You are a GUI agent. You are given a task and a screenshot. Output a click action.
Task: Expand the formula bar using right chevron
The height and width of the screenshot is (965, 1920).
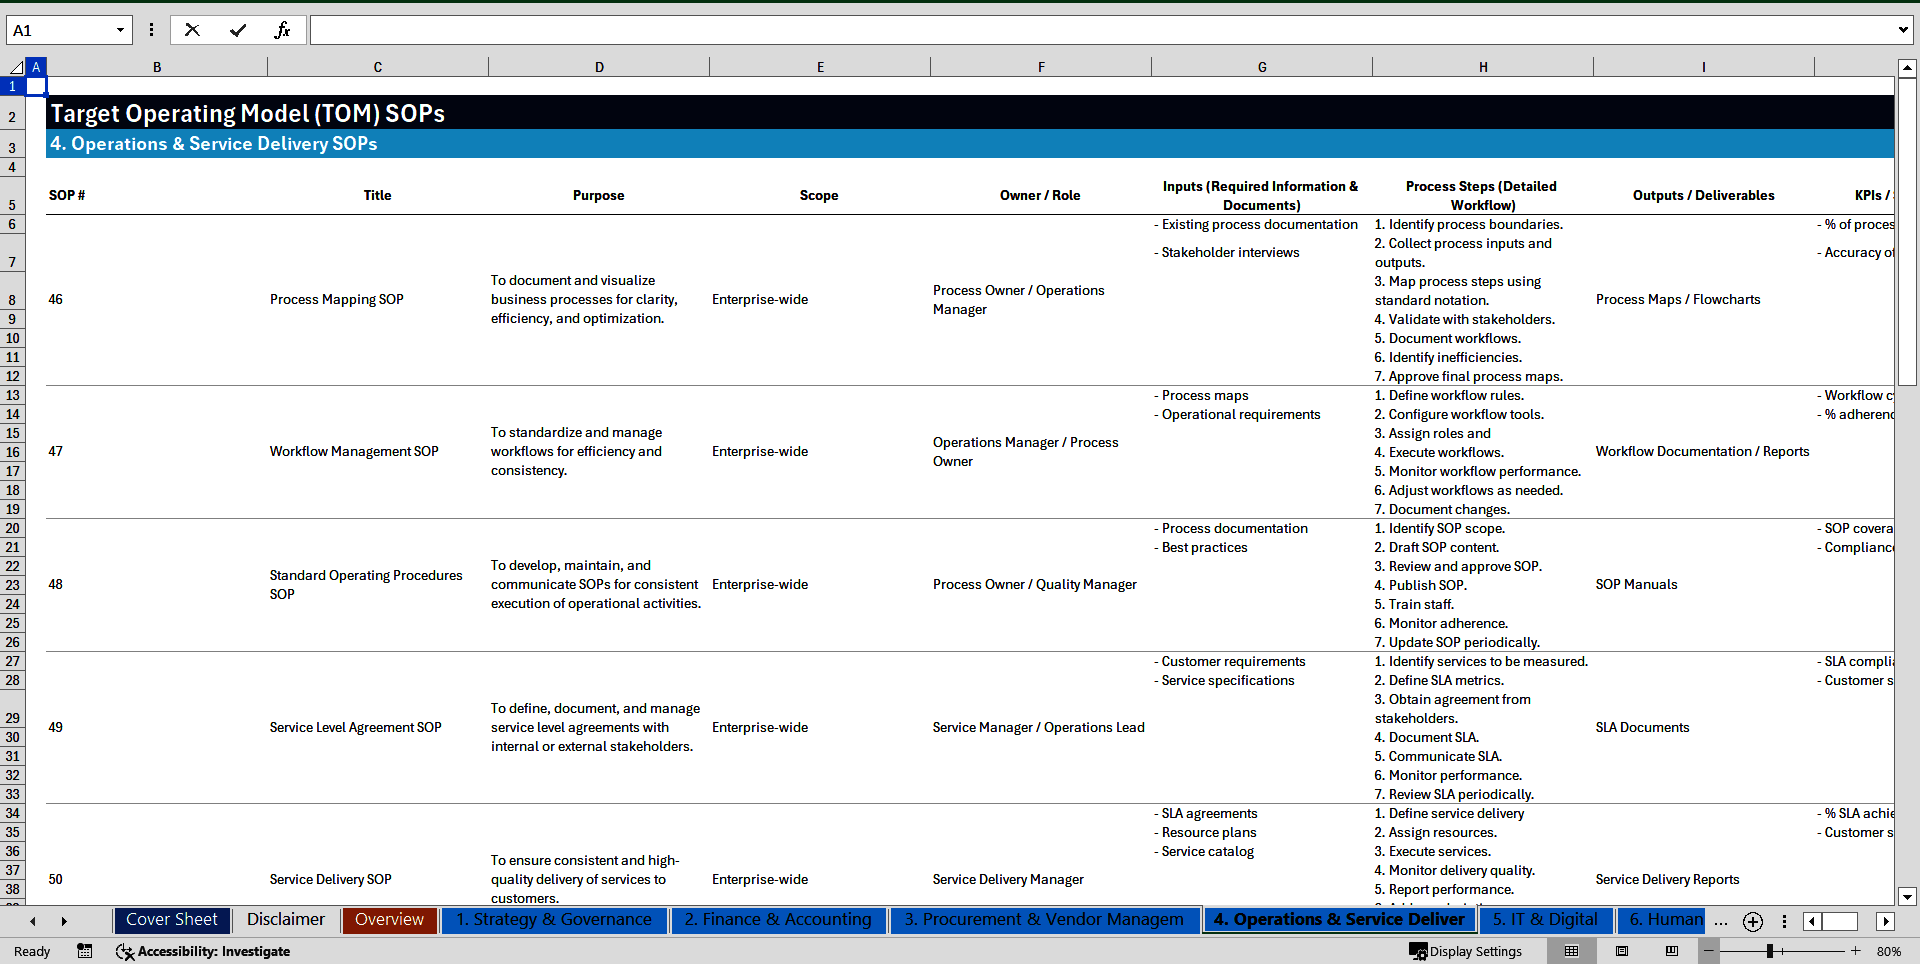click(1902, 30)
